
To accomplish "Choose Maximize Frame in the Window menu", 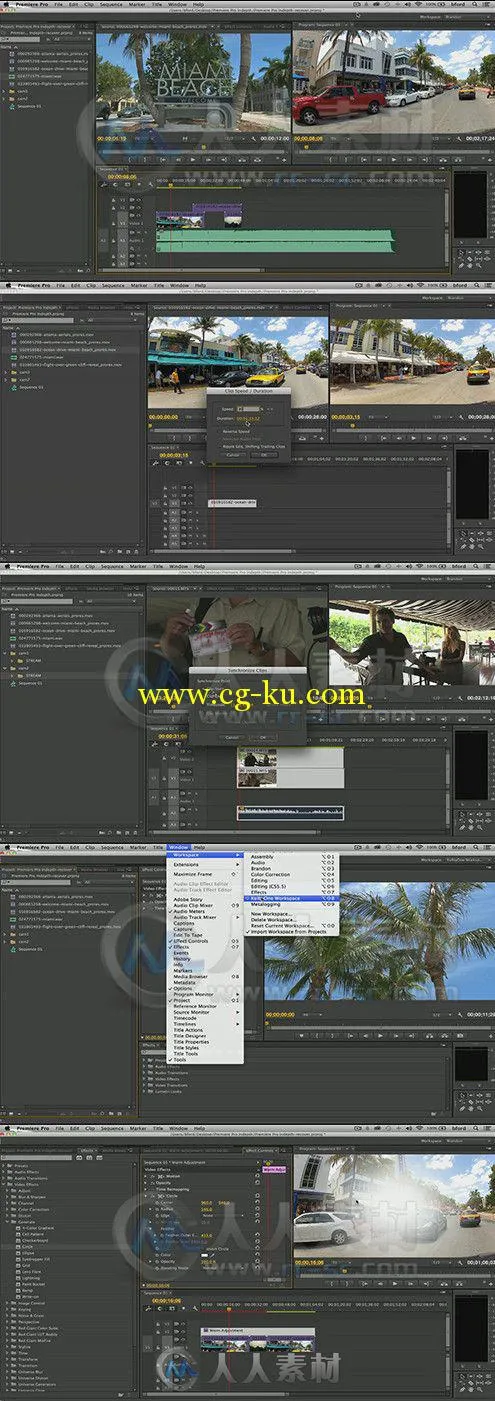I will click(x=205, y=874).
